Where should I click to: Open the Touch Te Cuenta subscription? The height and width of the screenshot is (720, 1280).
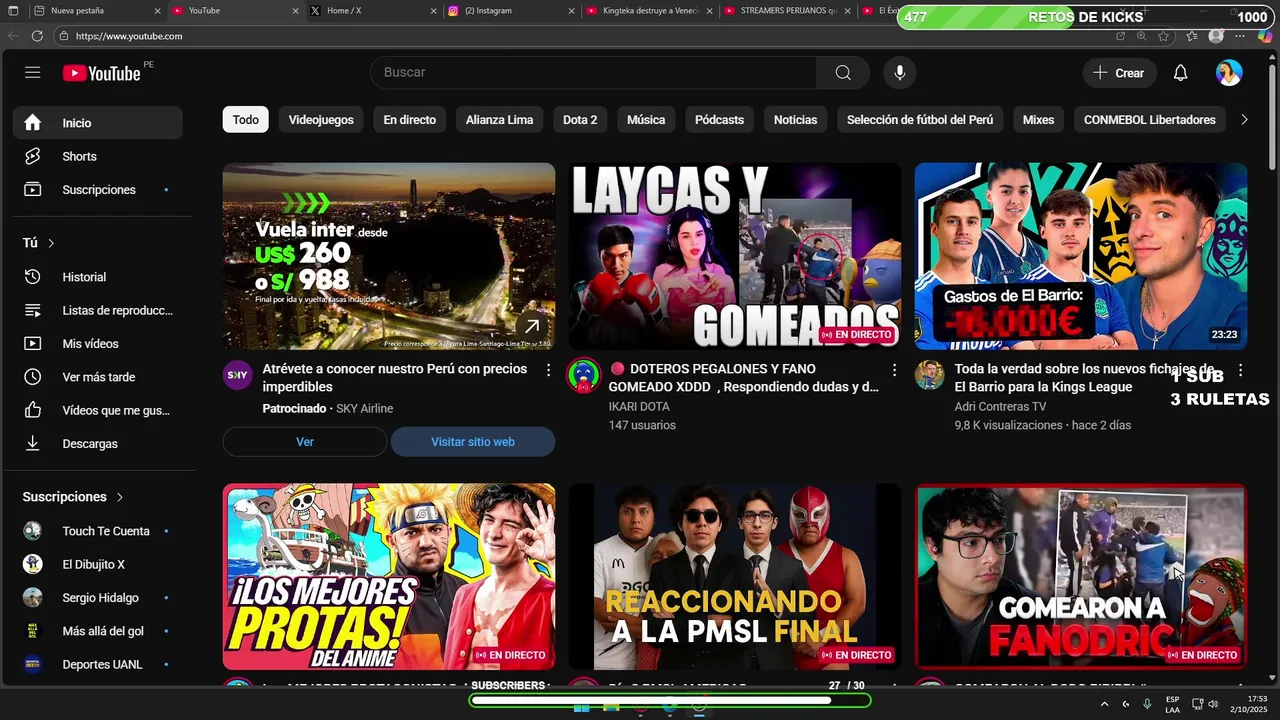97,531
